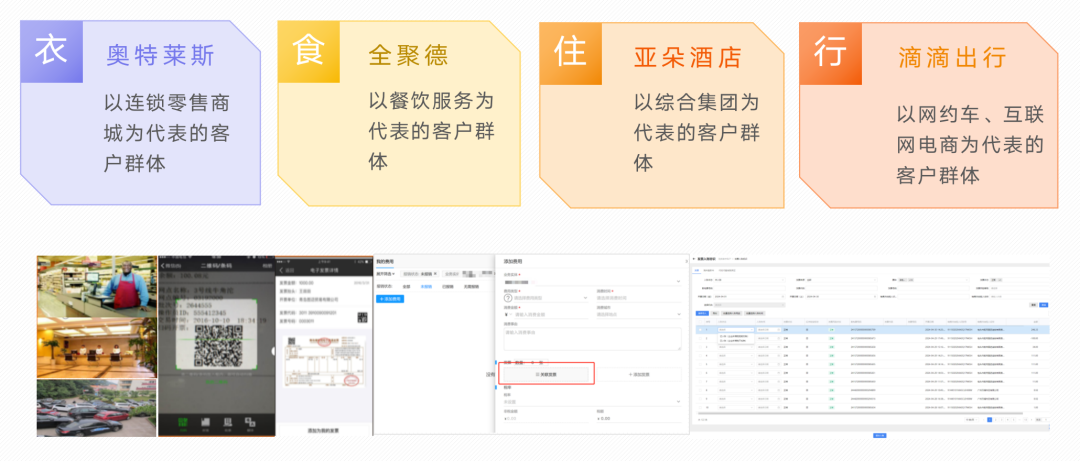
Task: Click the 消费事由 text area
Action: 592,339
